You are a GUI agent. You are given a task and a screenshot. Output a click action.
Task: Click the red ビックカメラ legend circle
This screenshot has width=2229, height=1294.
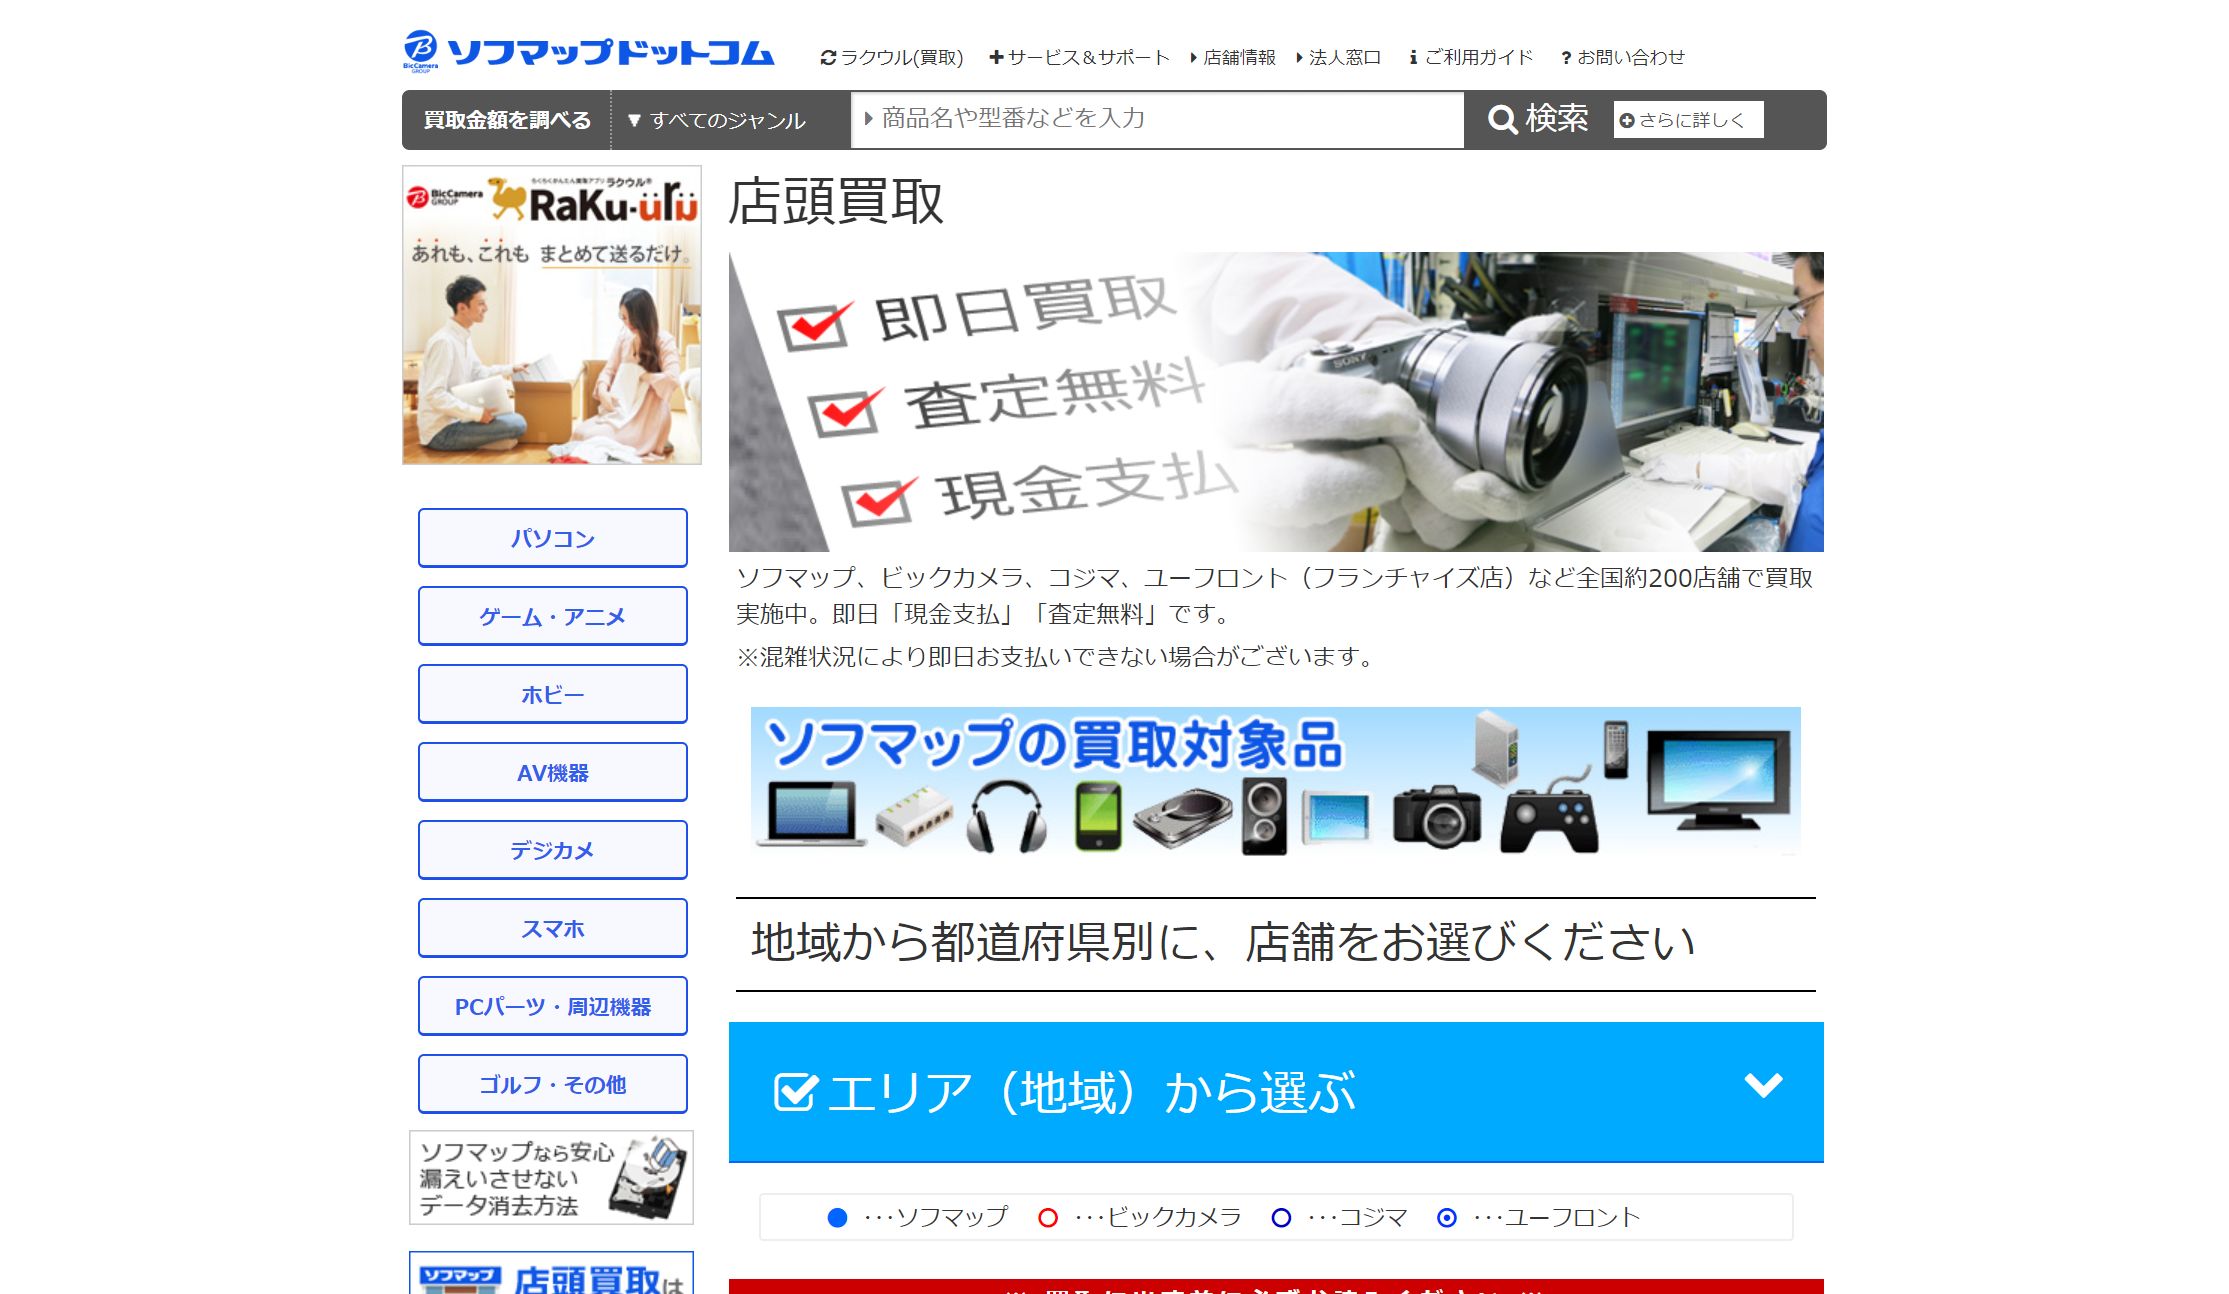pyautogui.click(x=1048, y=1218)
